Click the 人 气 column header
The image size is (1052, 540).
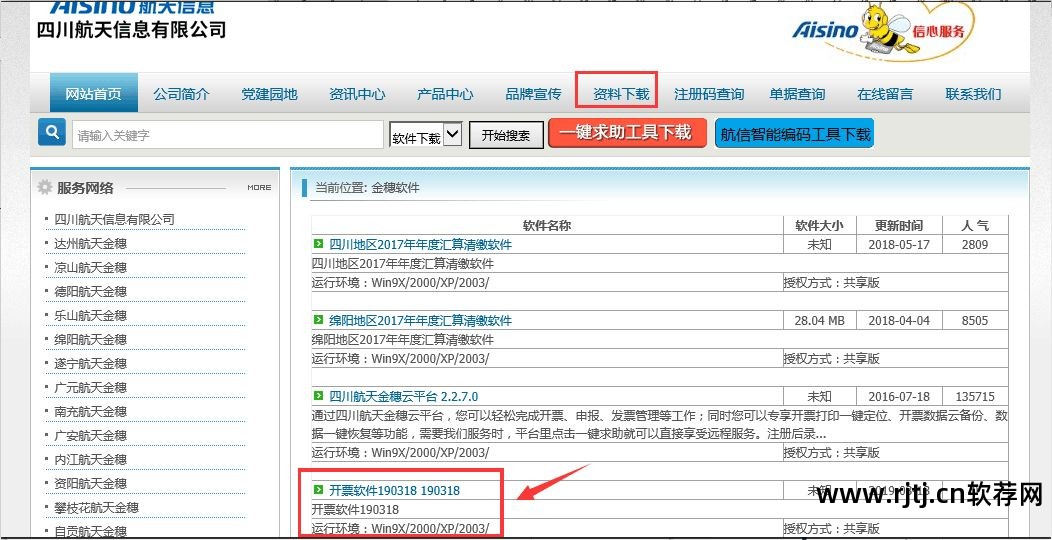pyautogui.click(x=975, y=225)
